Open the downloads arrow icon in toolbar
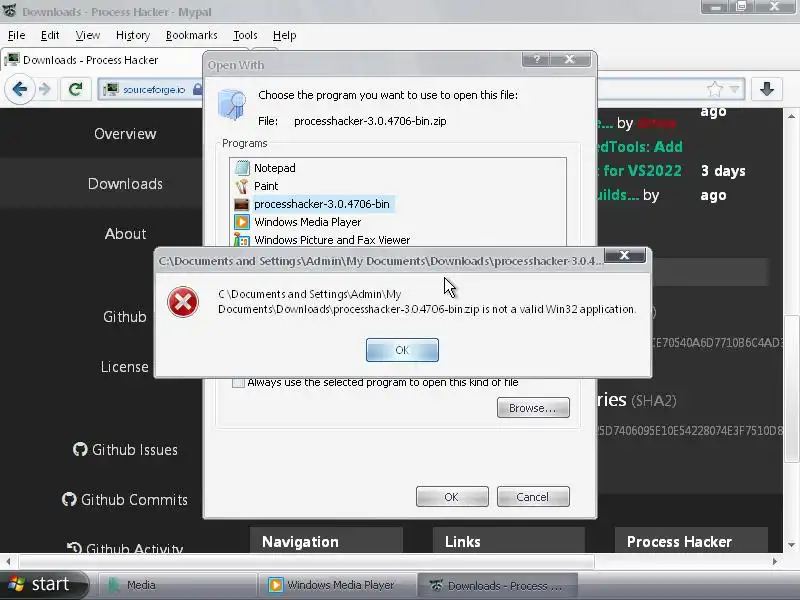The height and width of the screenshot is (600, 800). (766, 89)
